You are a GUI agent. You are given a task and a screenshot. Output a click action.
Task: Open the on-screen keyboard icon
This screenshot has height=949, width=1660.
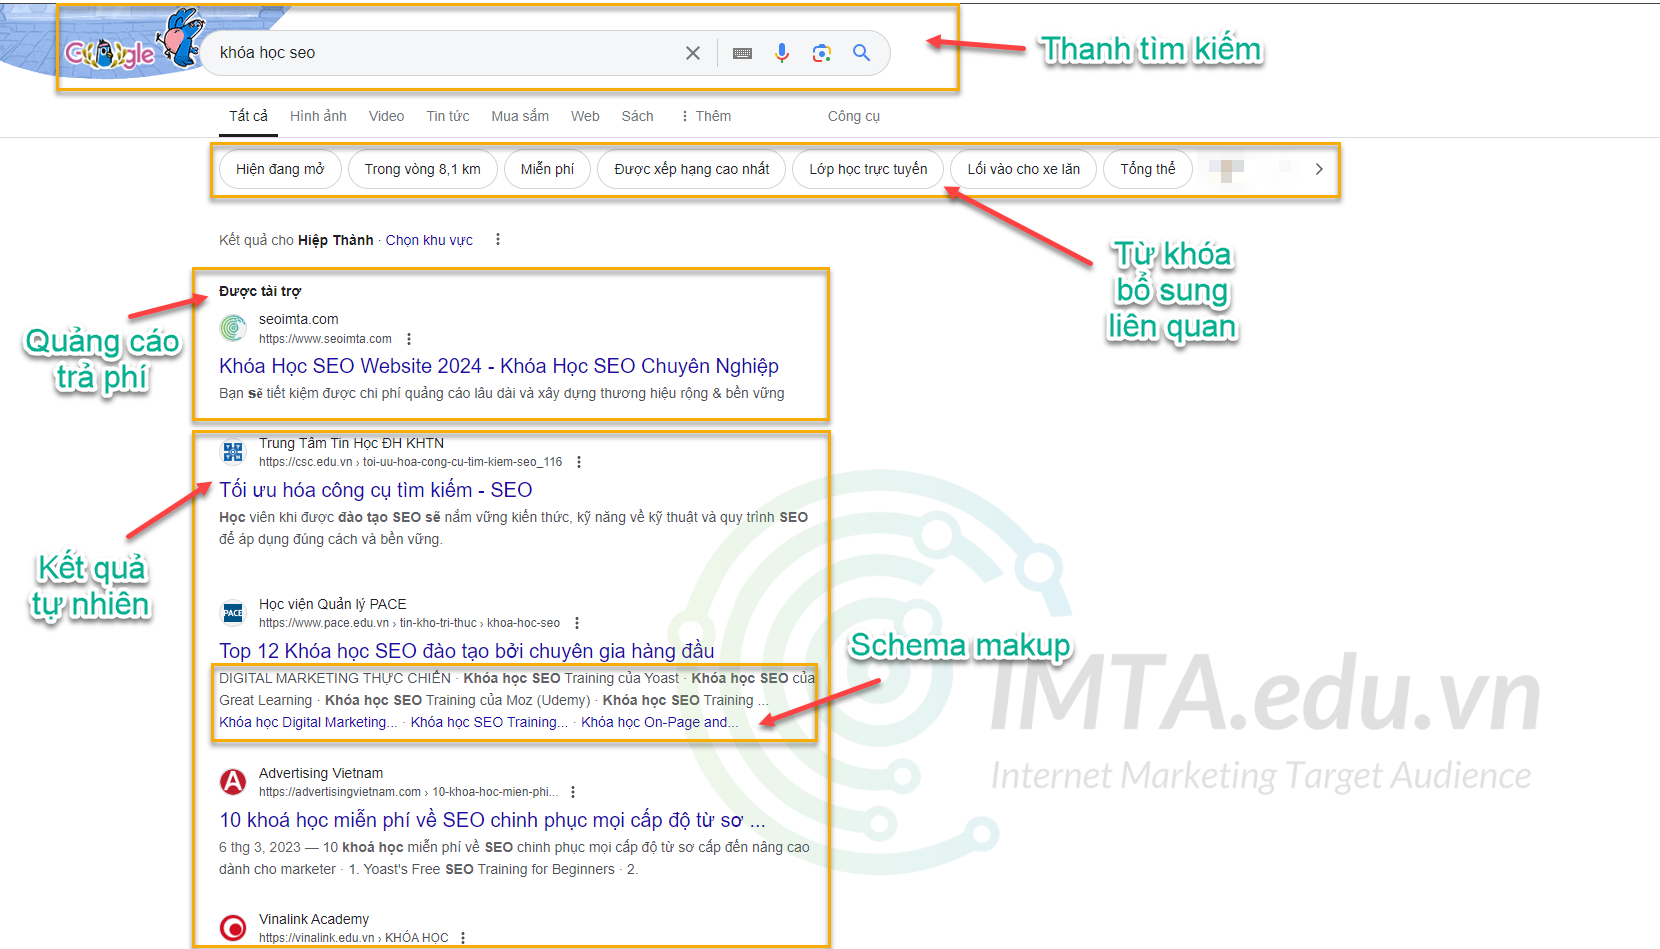[742, 53]
